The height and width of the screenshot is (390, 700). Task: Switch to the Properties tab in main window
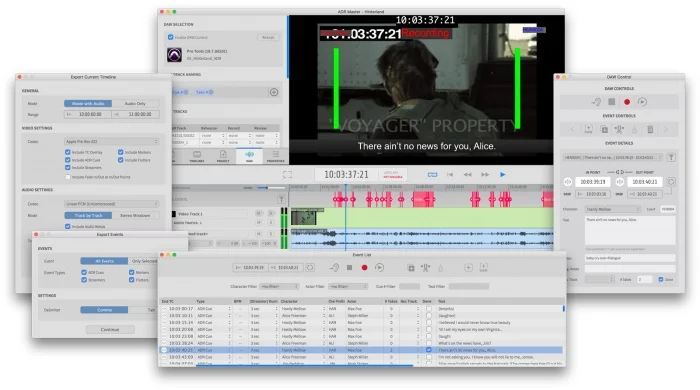click(275, 156)
